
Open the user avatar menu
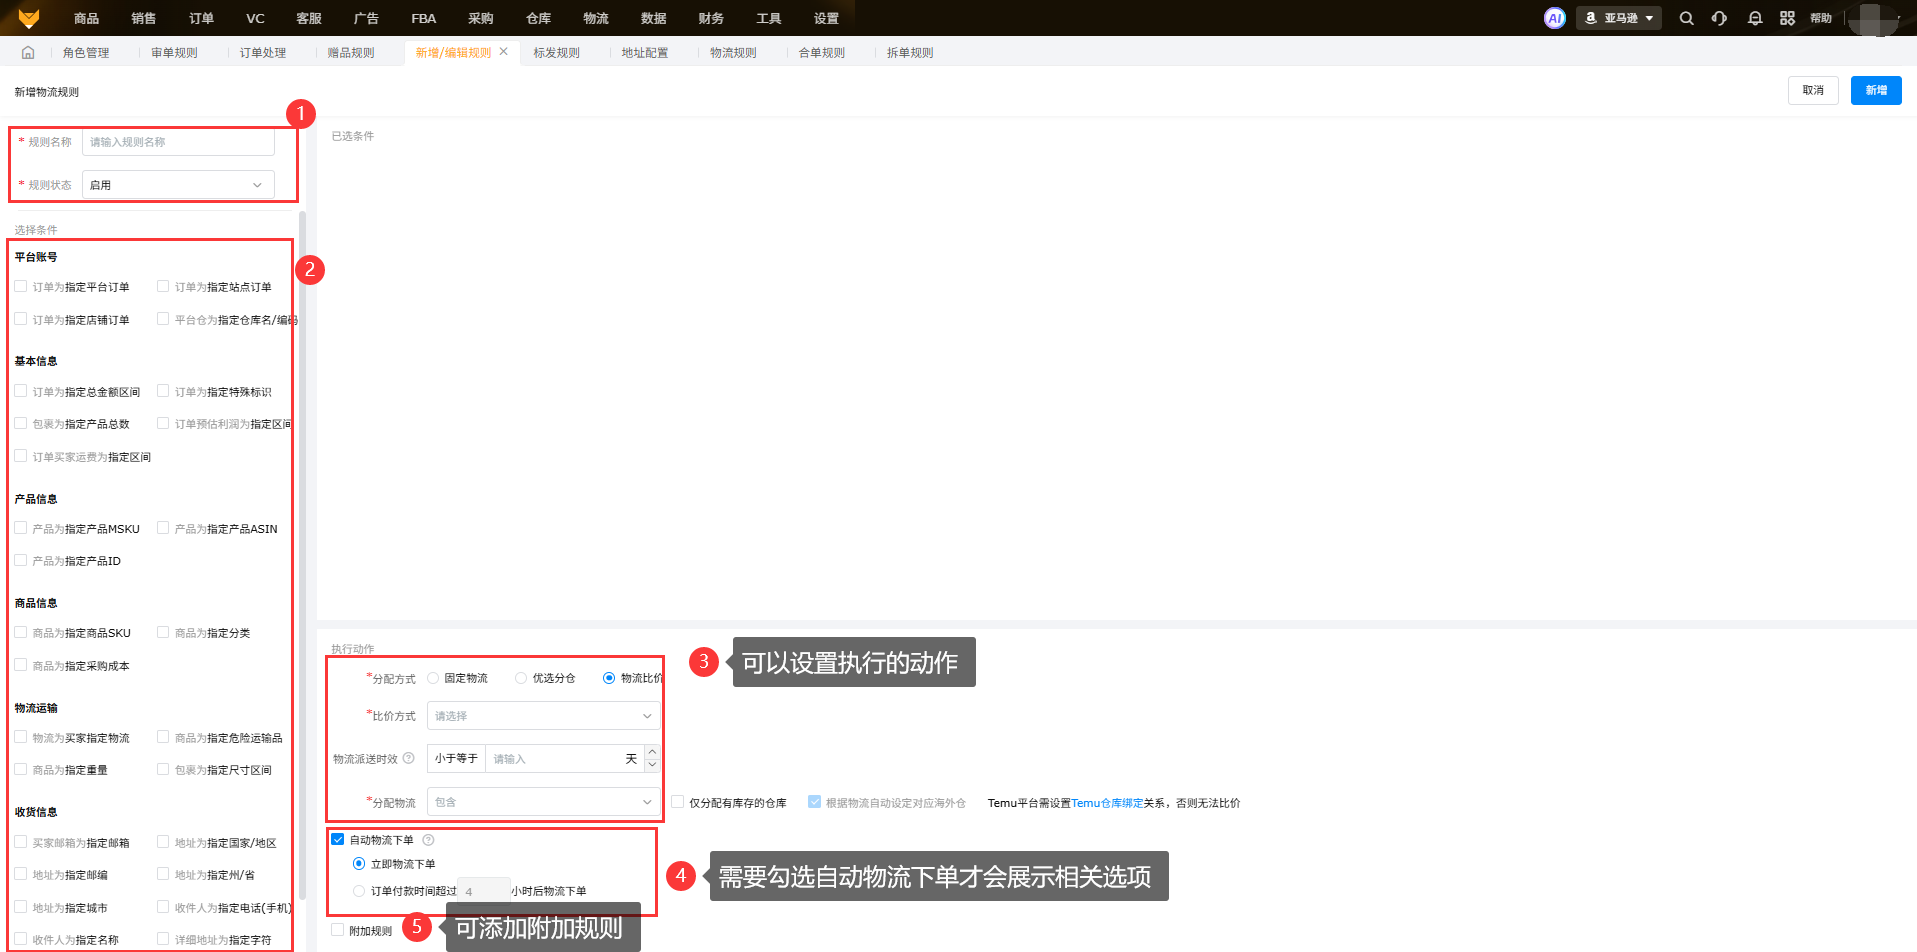click(x=1873, y=18)
